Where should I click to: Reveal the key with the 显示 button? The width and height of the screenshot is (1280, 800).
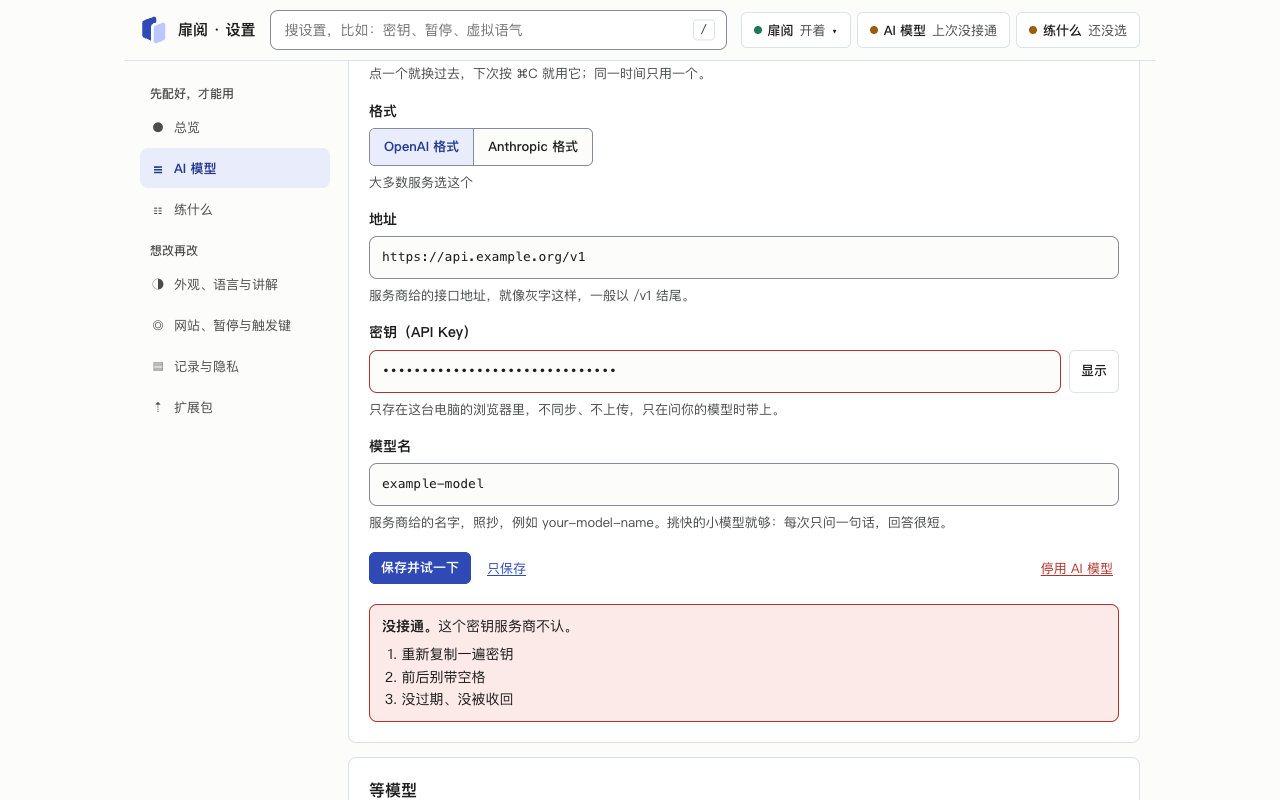coord(1094,371)
